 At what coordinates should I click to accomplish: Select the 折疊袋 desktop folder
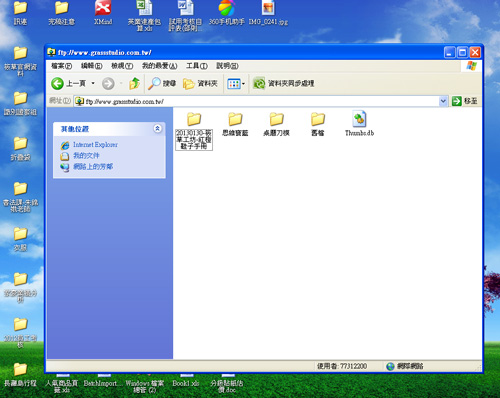[20, 149]
